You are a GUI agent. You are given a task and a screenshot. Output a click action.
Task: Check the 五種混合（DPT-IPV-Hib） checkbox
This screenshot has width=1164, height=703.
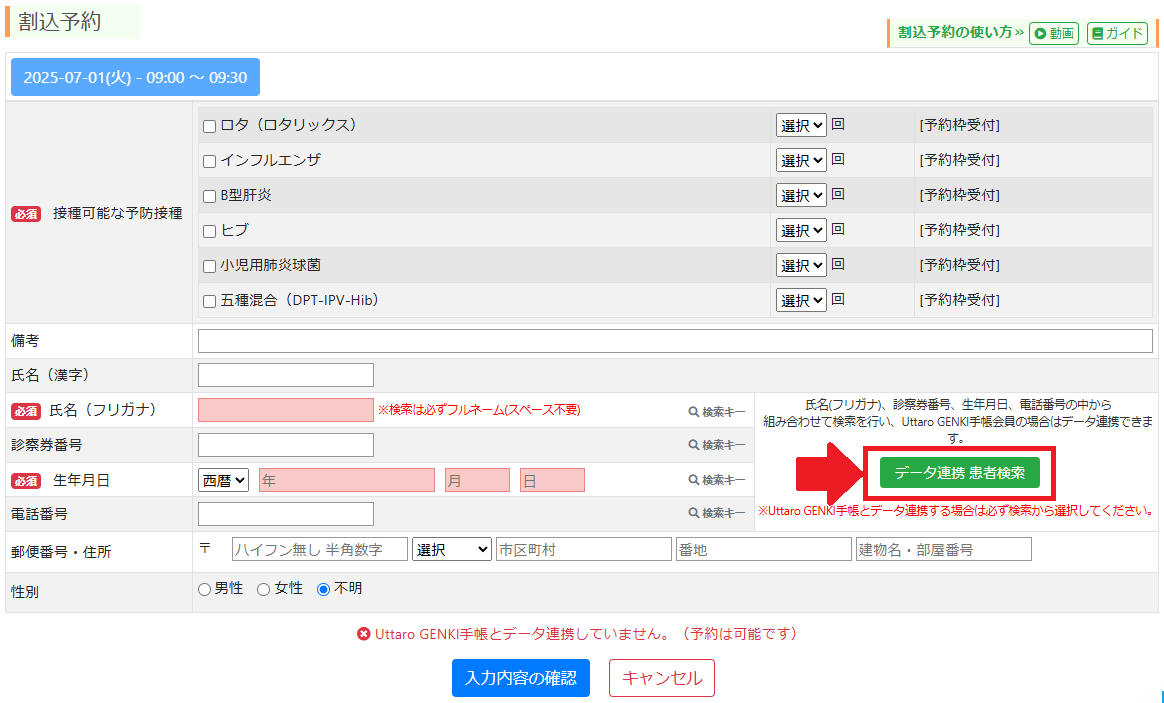tap(209, 301)
